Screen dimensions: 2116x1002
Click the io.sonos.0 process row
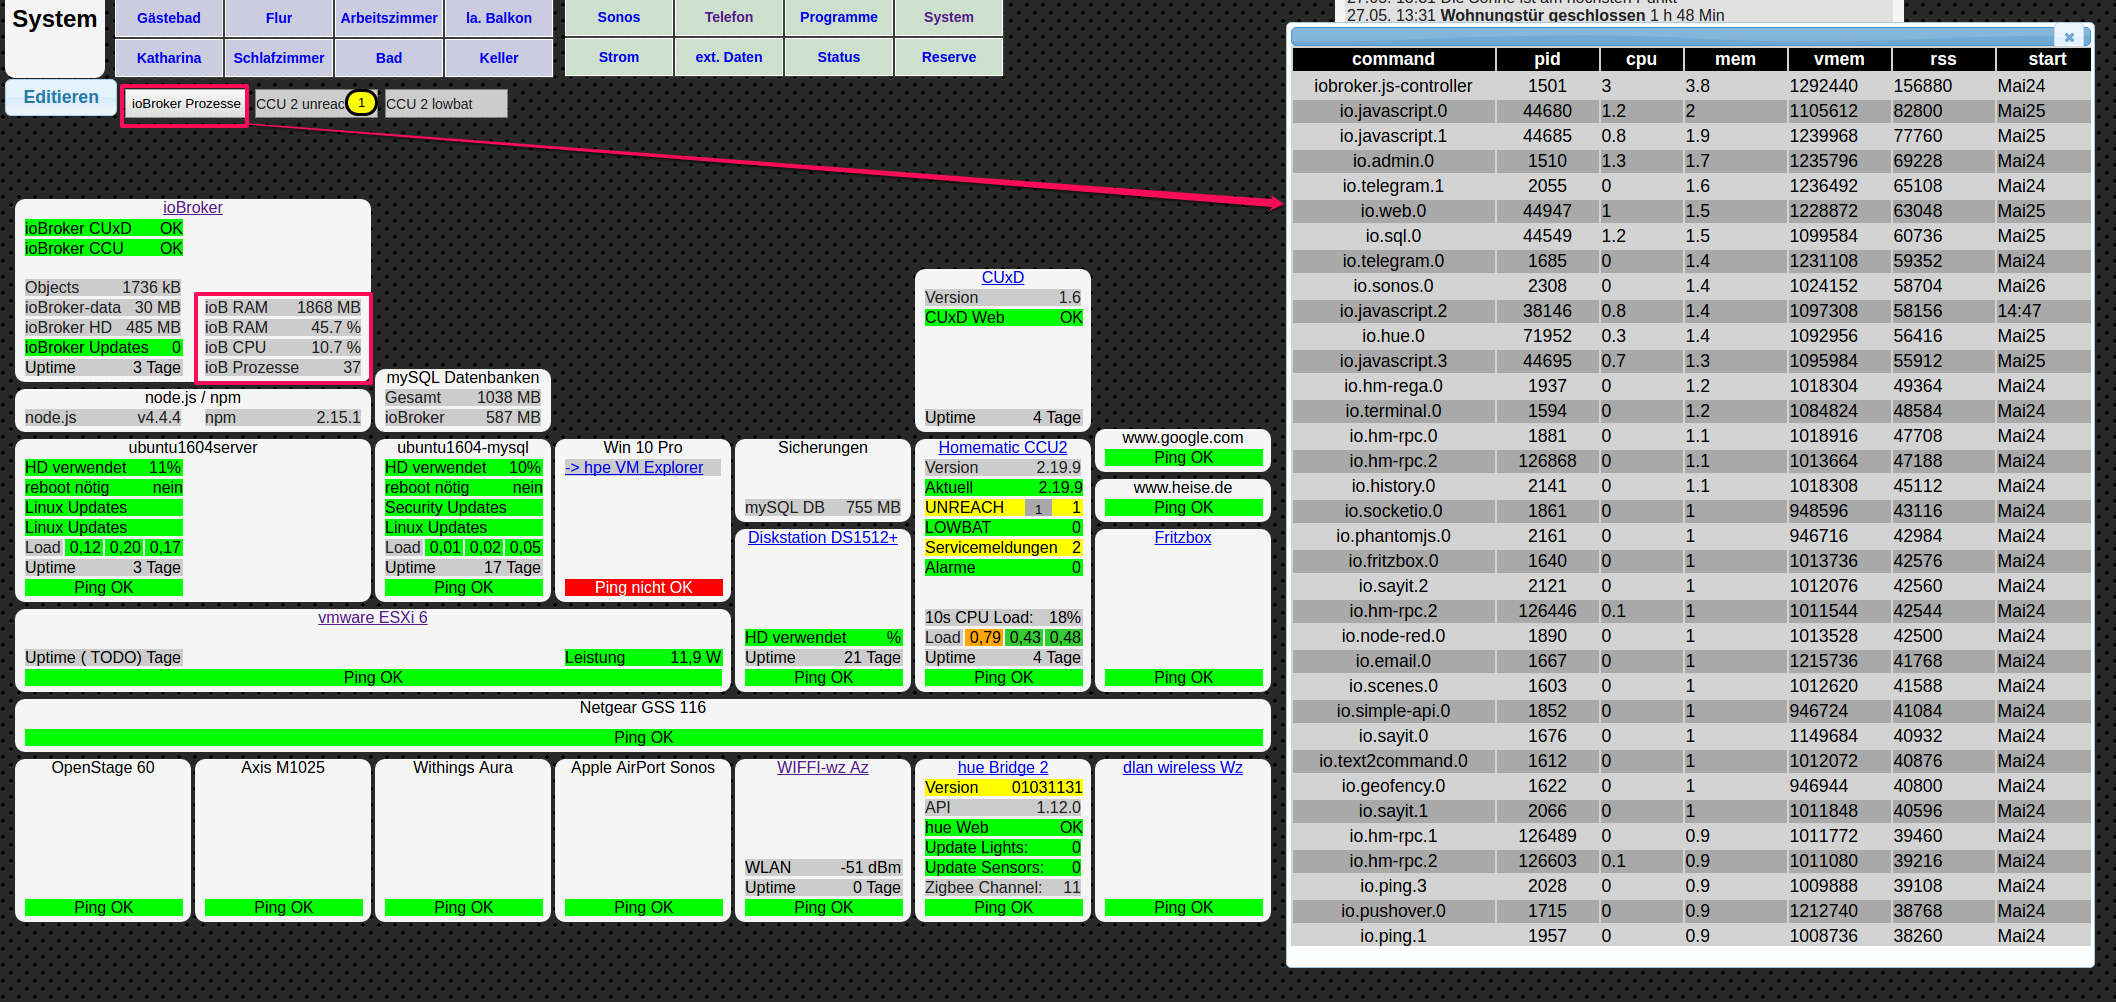pos(1691,286)
